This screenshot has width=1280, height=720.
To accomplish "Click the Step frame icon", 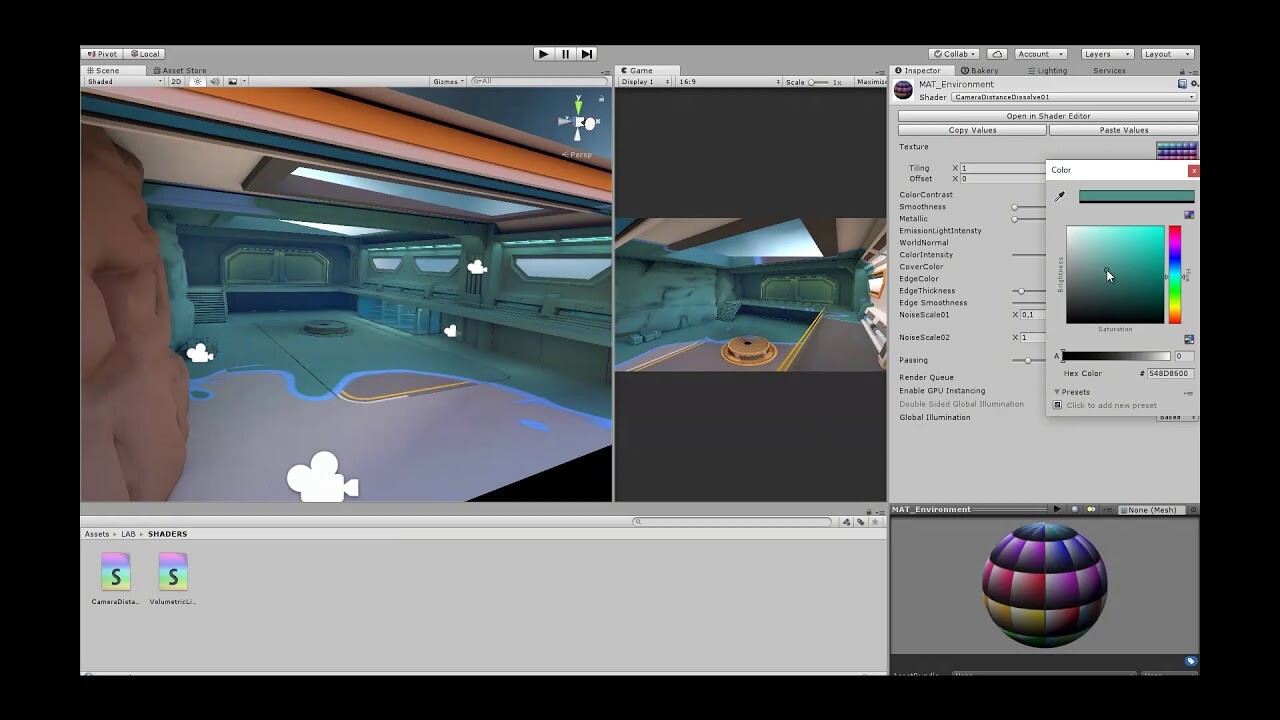I will [586, 53].
